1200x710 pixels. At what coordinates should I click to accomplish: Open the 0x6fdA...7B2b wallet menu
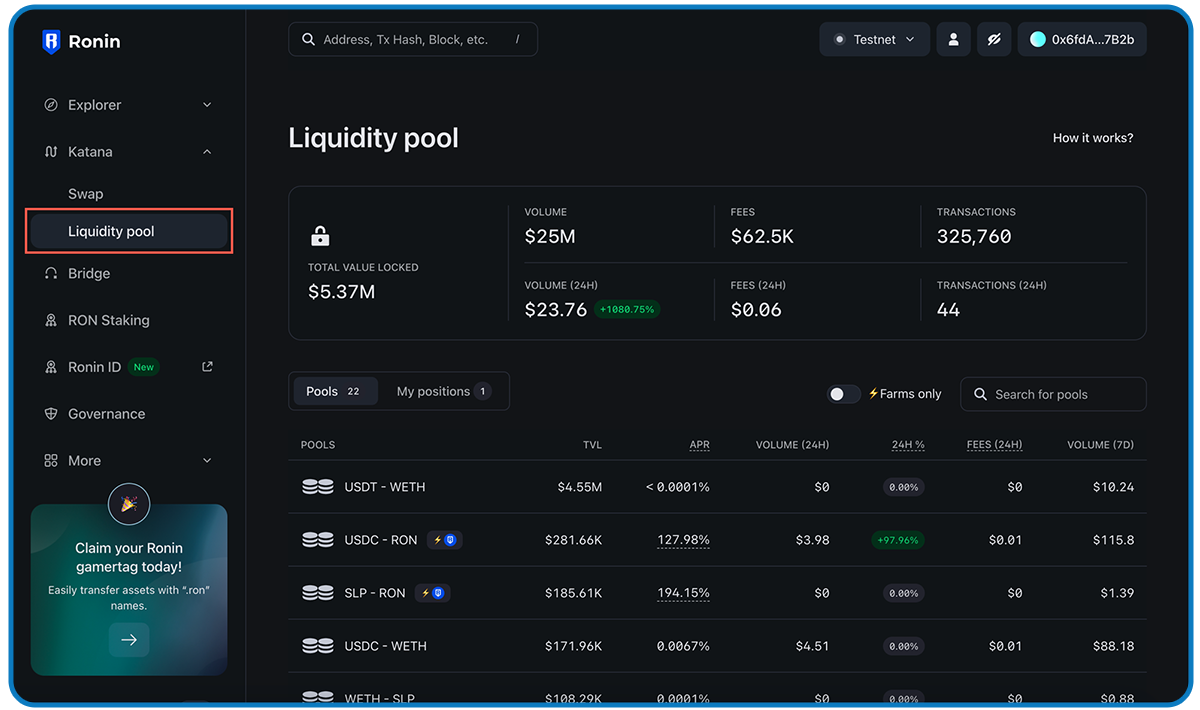point(1082,40)
